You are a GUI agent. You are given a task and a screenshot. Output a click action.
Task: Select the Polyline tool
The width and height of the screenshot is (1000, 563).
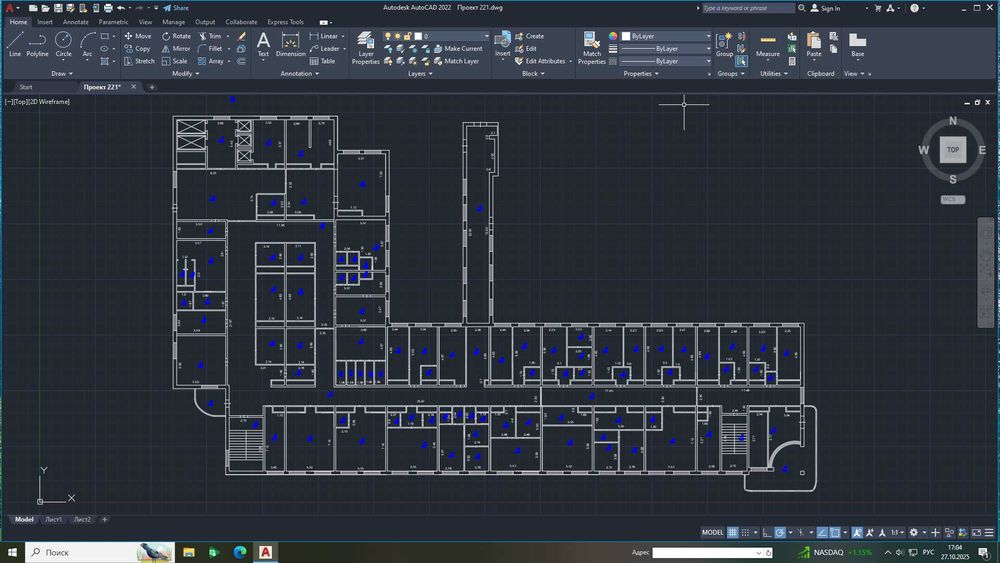pos(37,44)
